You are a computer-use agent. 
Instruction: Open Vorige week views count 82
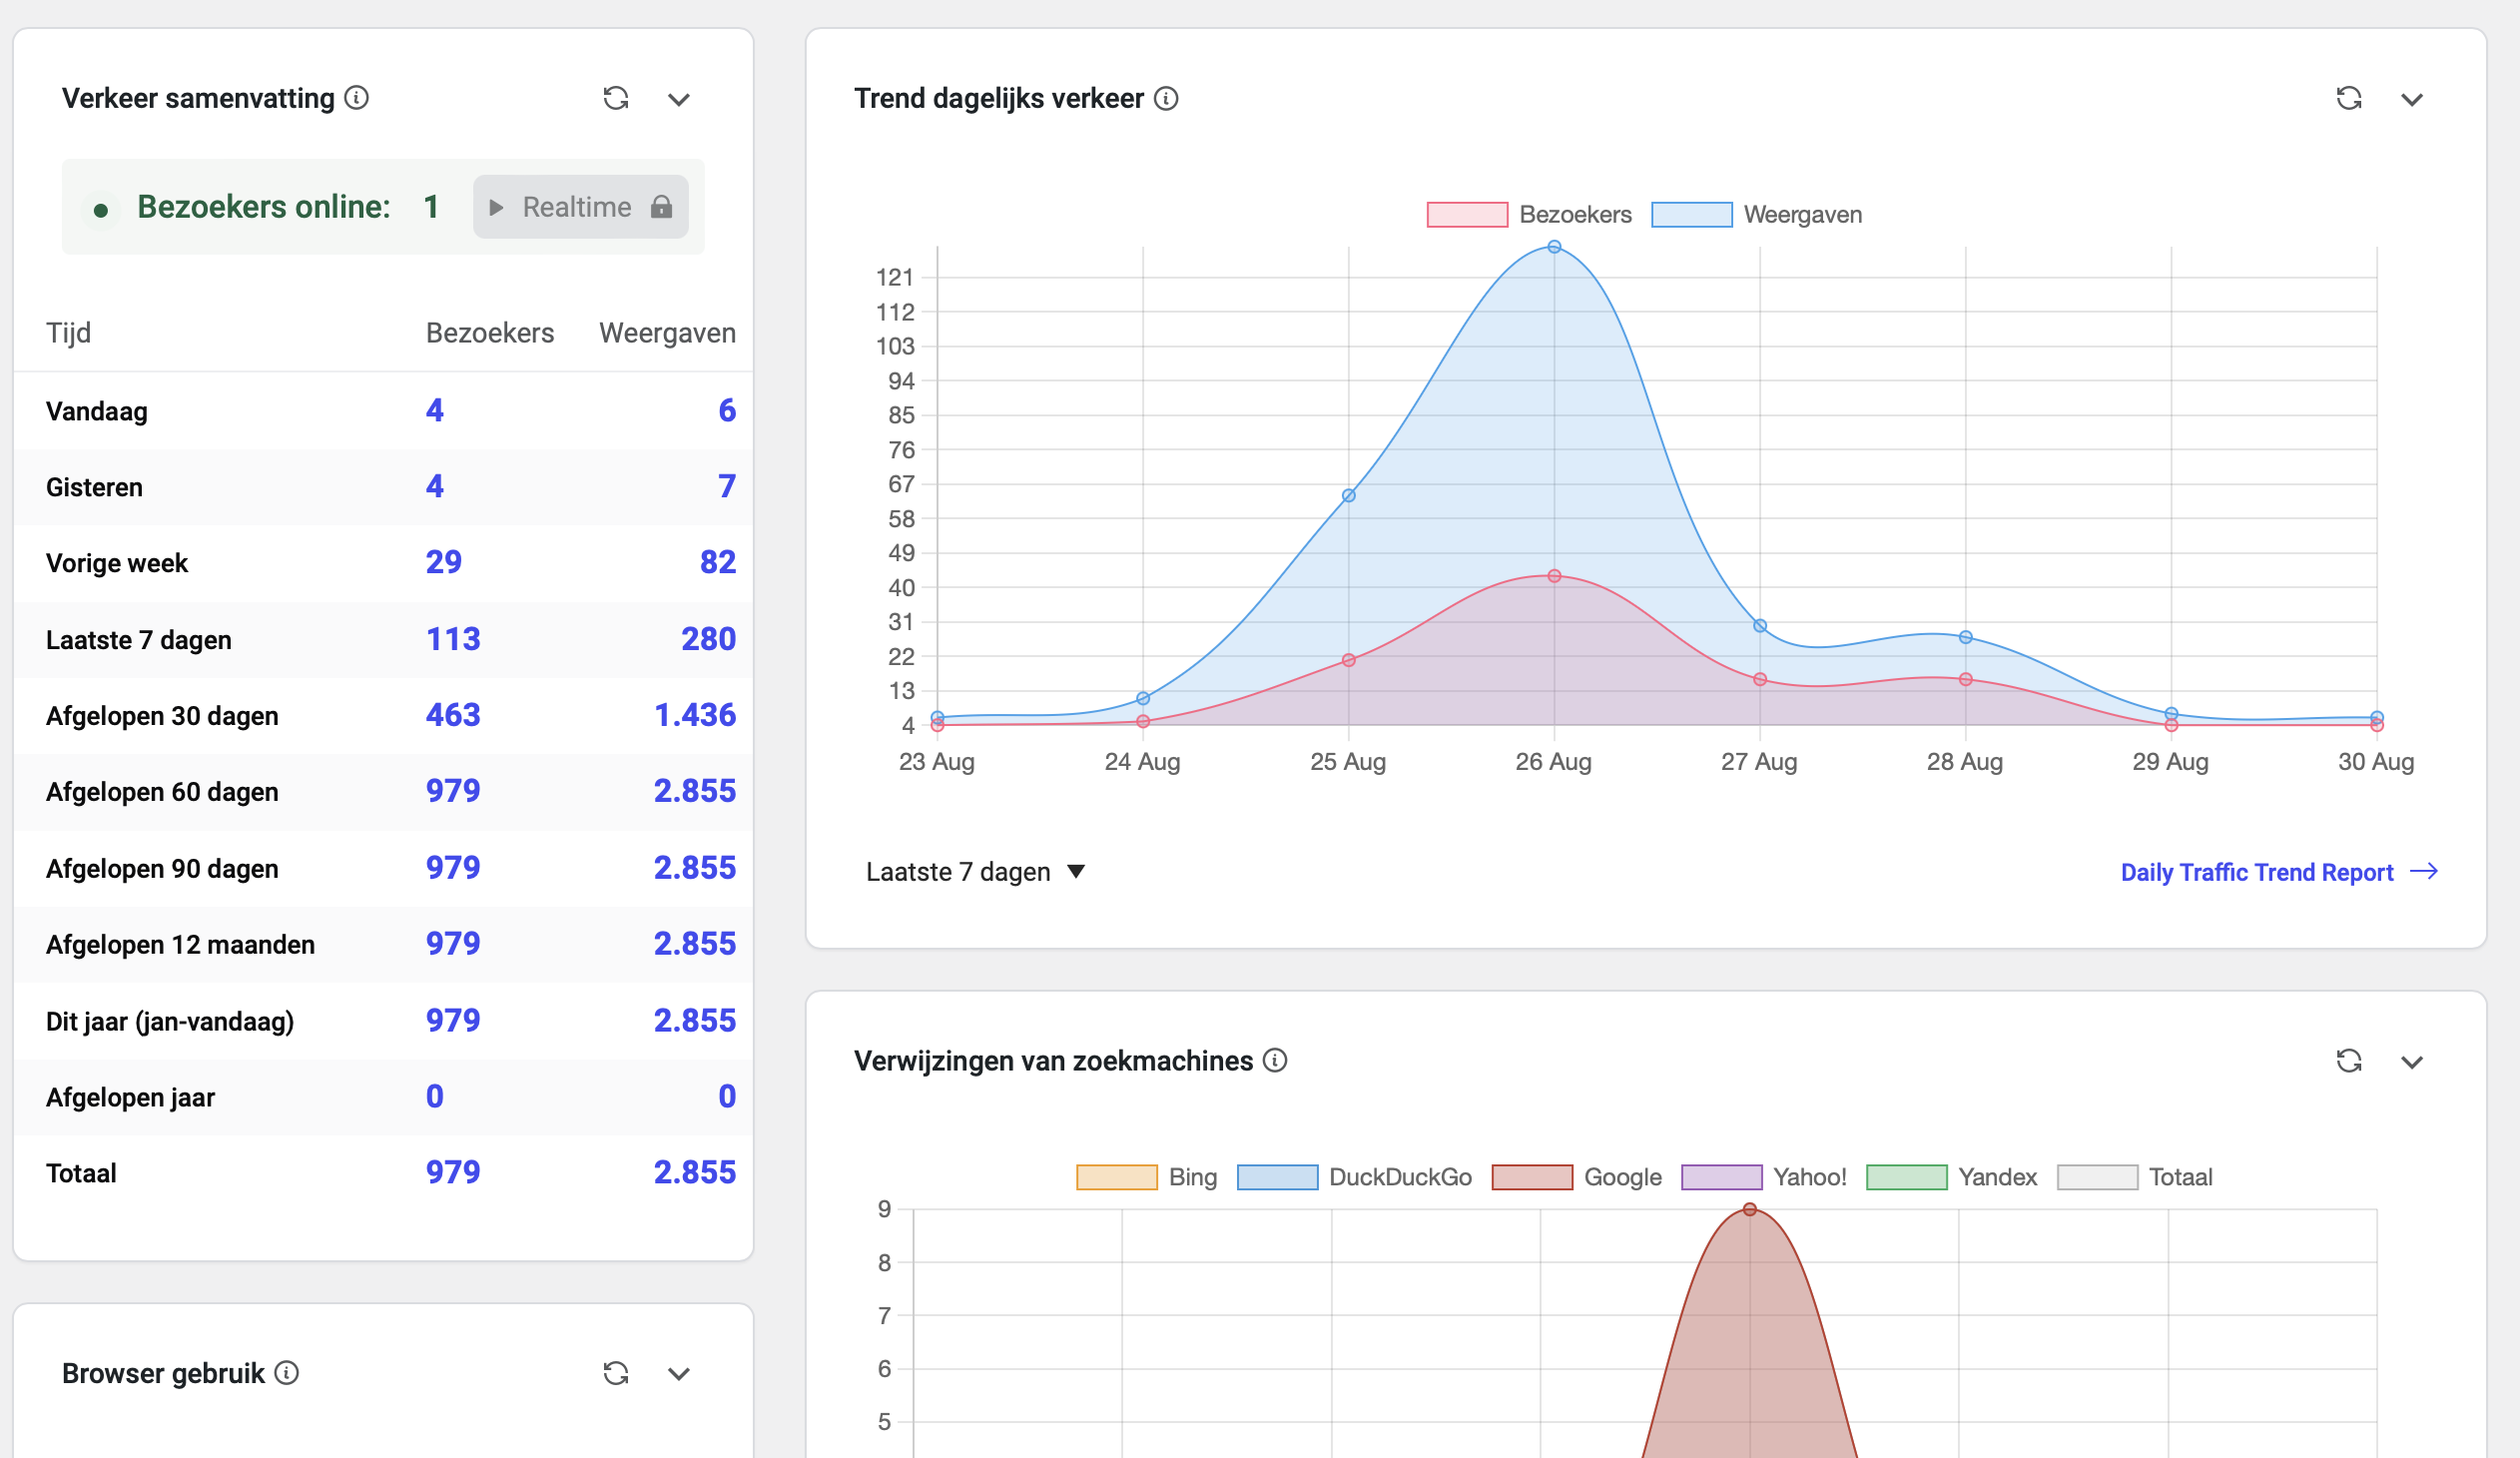click(718, 562)
